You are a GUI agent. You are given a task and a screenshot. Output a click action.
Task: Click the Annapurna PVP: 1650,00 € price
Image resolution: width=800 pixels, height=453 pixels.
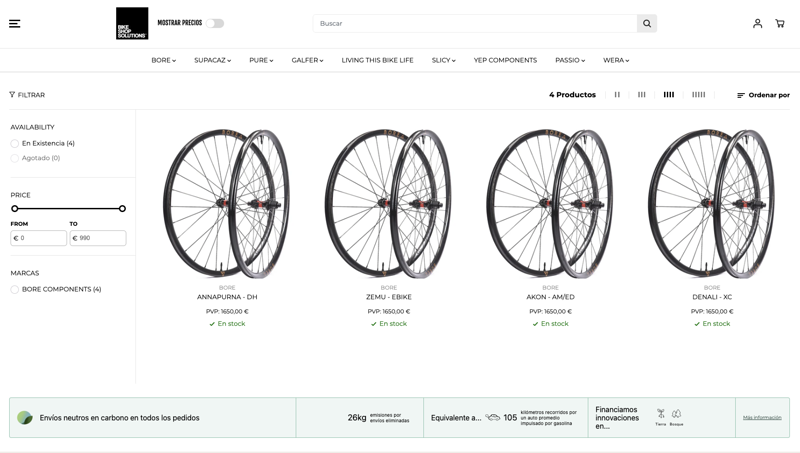(227, 311)
